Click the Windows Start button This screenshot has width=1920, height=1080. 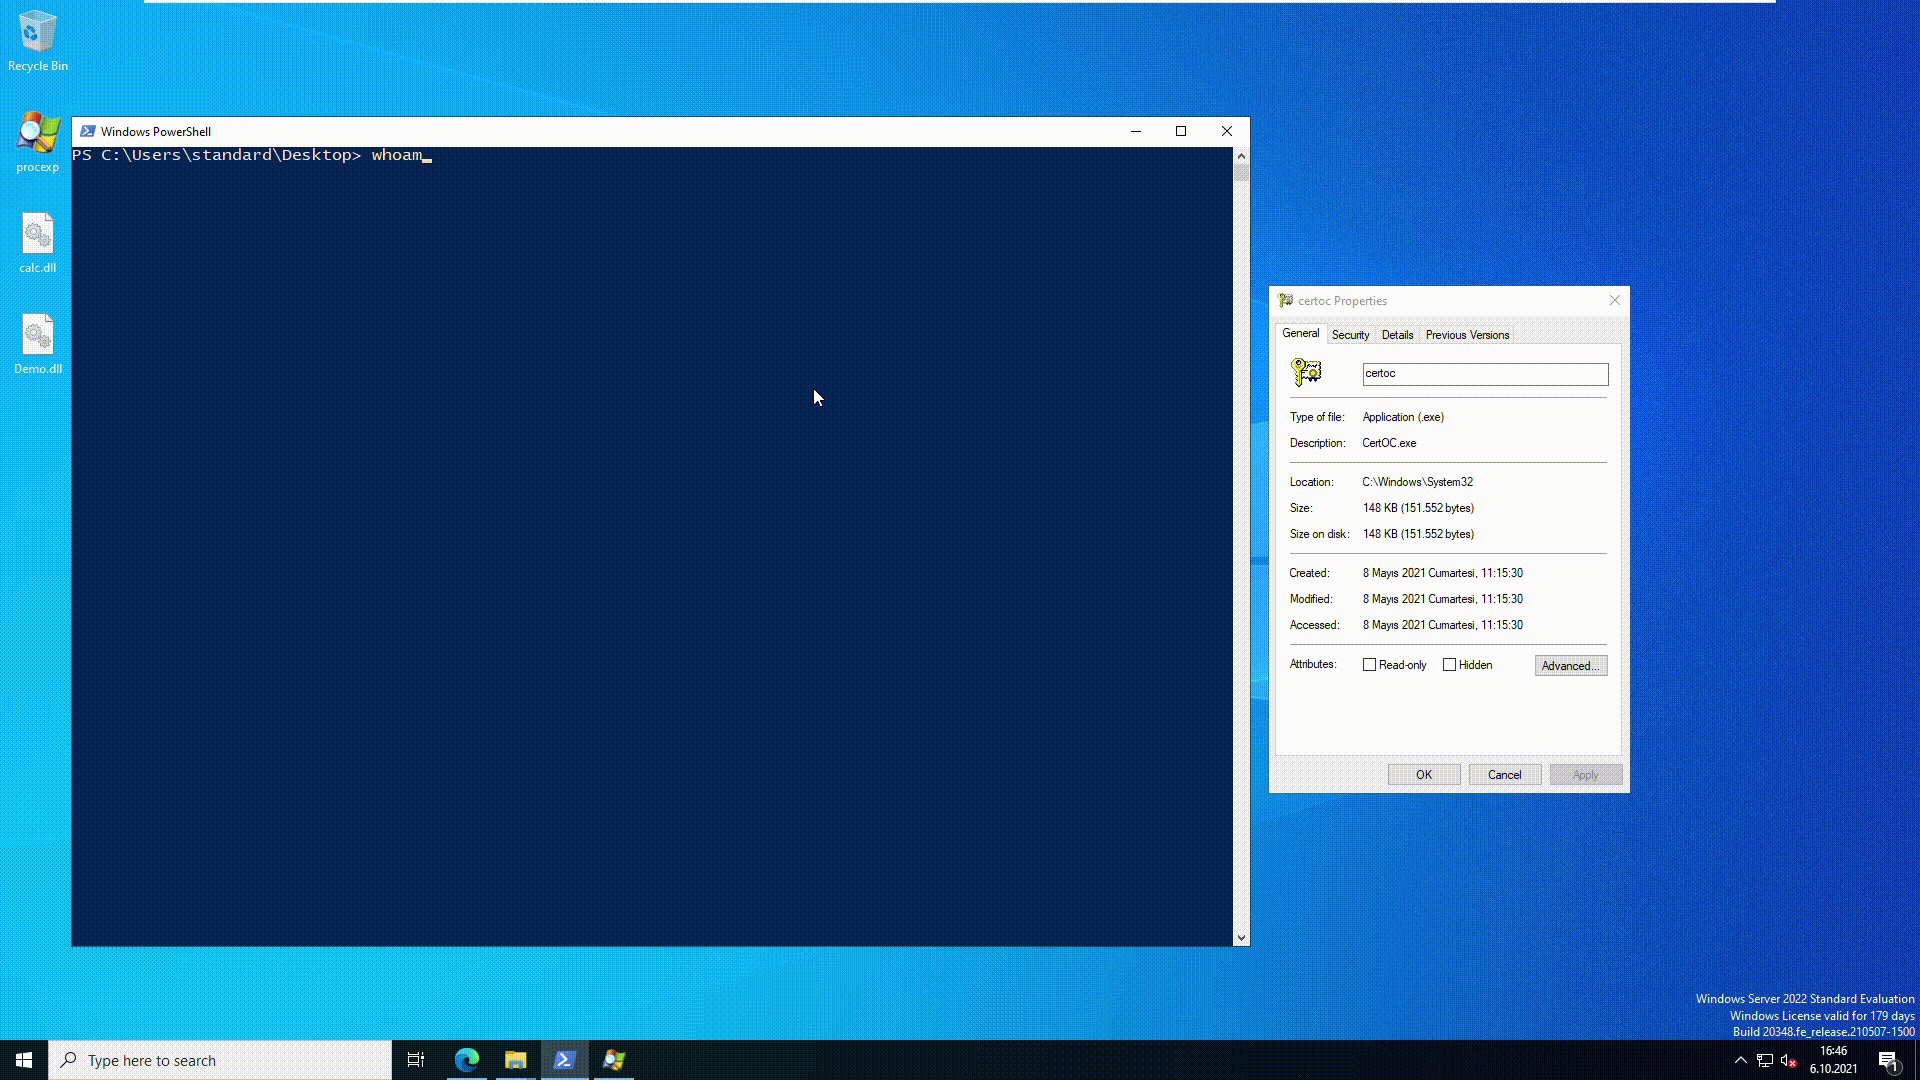[x=22, y=1059]
